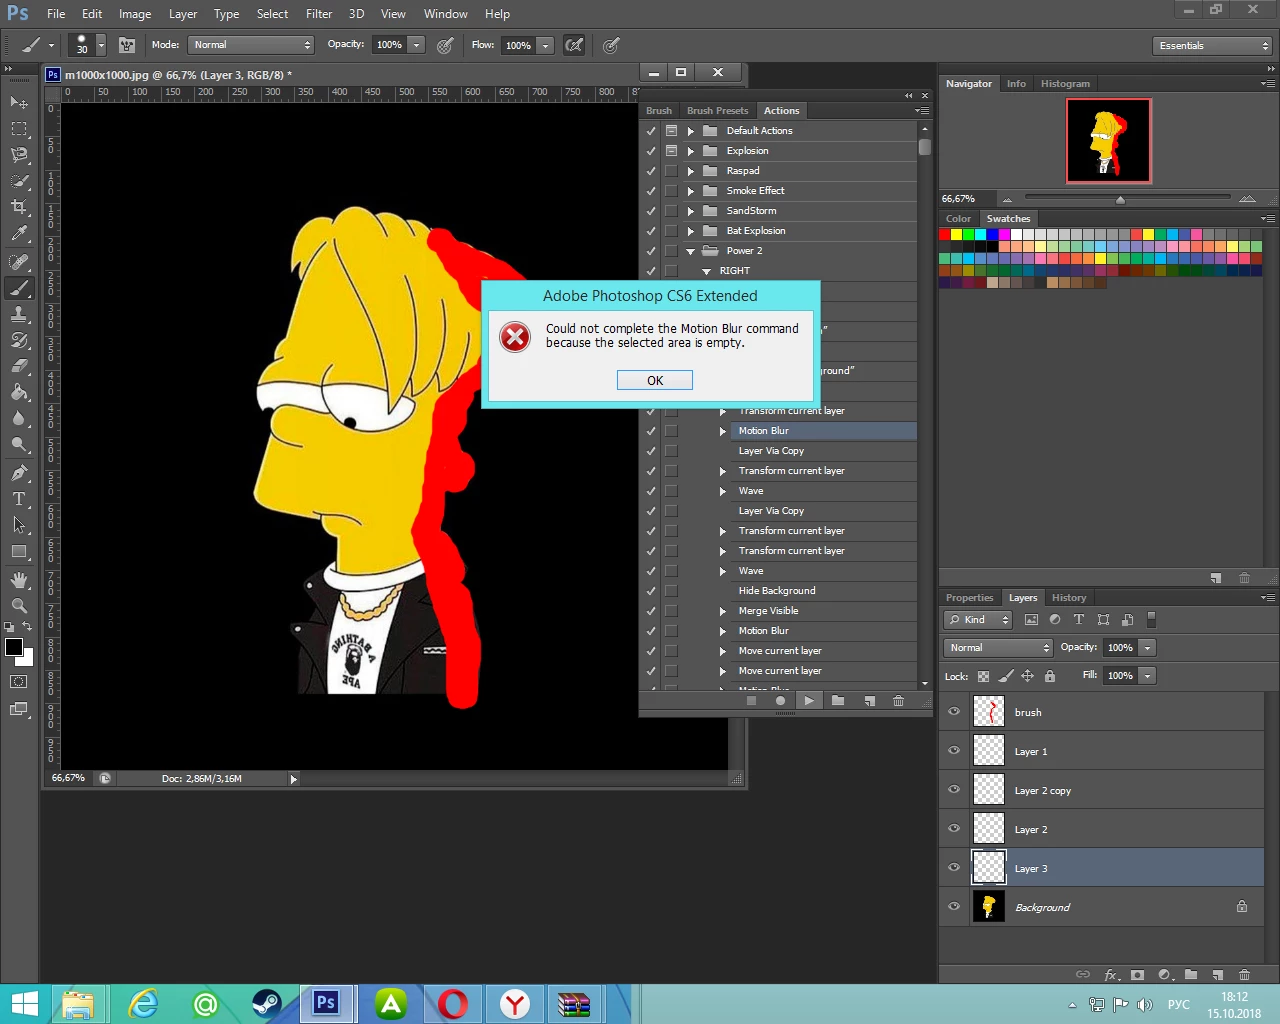The height and width of the screenshot is (1024, 1280).
Task: Switch to the History tab
Action: point(1068,598)
